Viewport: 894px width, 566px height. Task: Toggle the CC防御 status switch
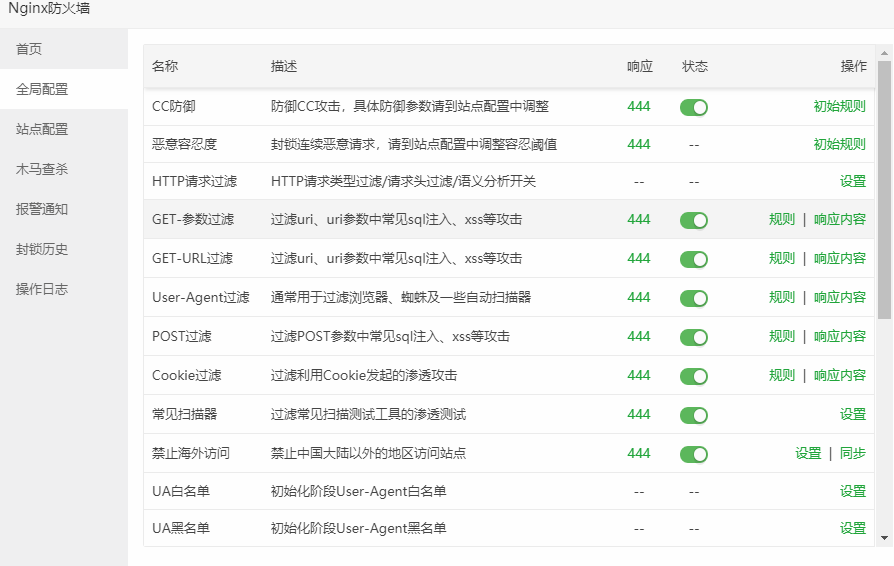pyautogui.click(x=693, y=107)
